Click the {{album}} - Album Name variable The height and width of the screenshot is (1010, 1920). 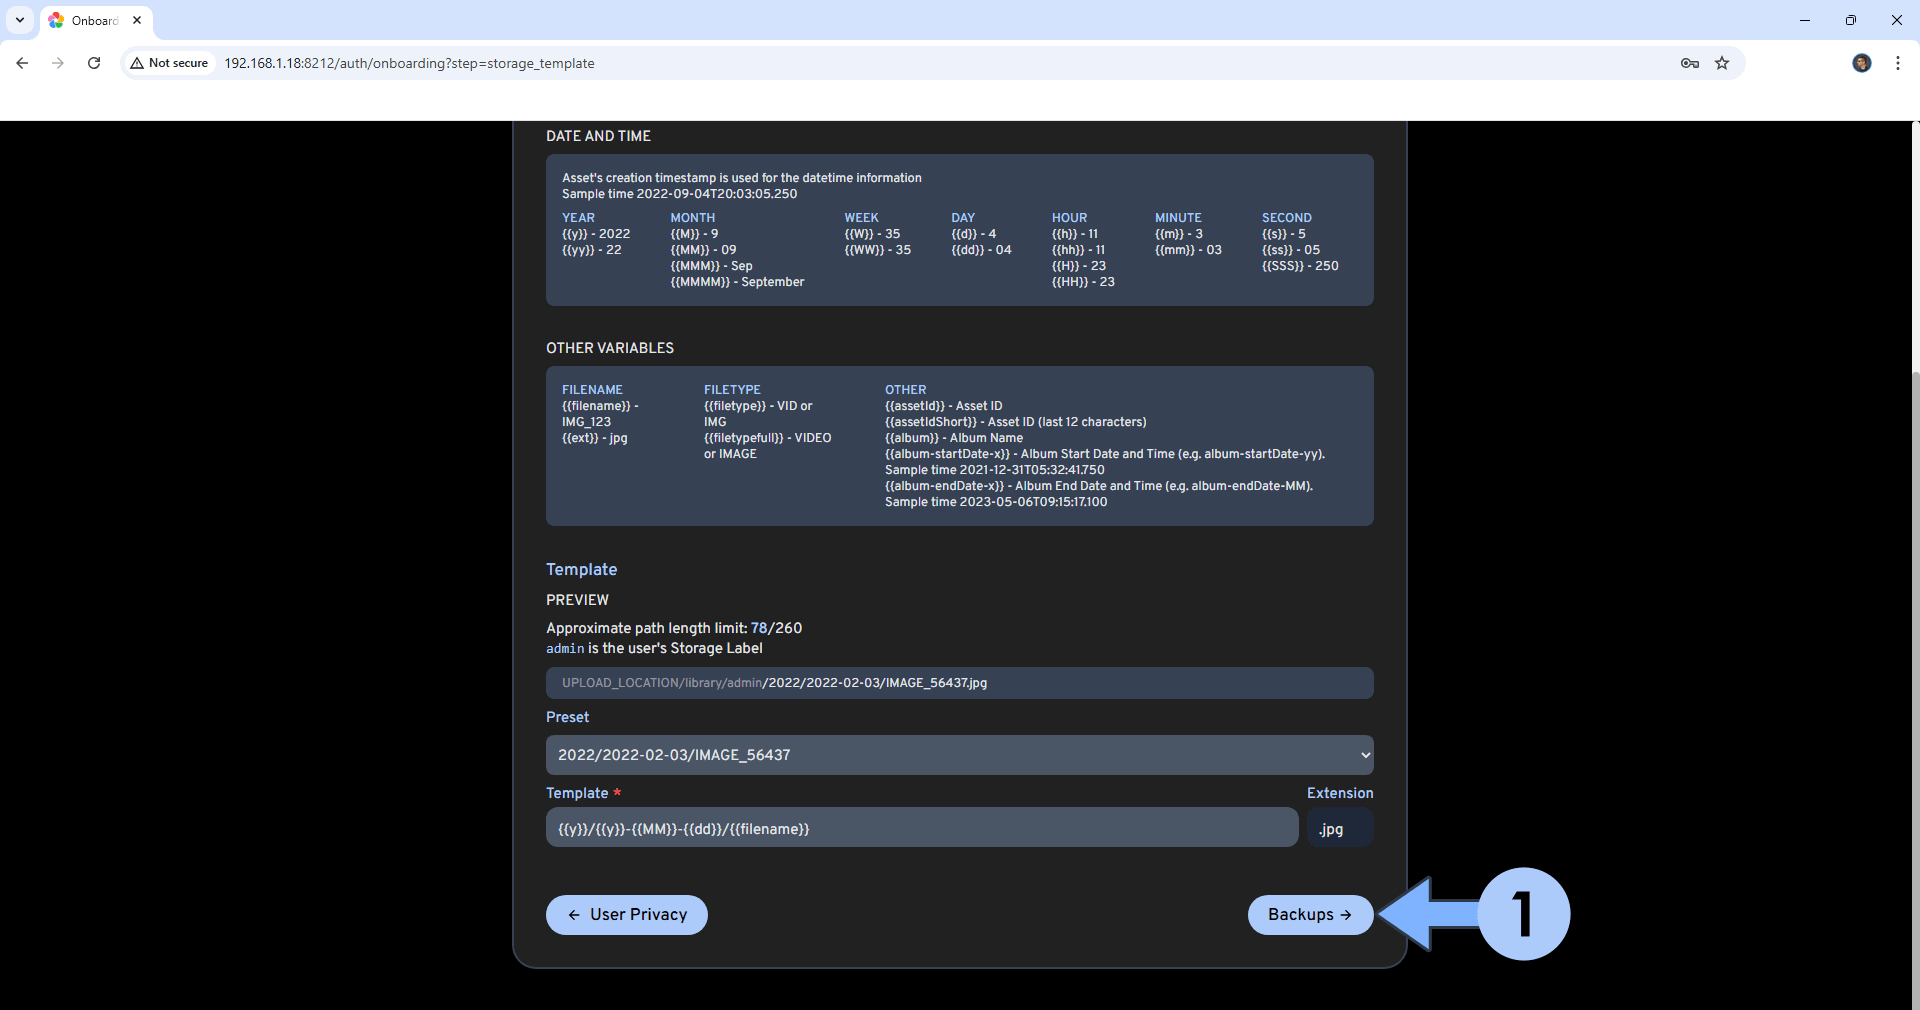(x=954, y=438)
